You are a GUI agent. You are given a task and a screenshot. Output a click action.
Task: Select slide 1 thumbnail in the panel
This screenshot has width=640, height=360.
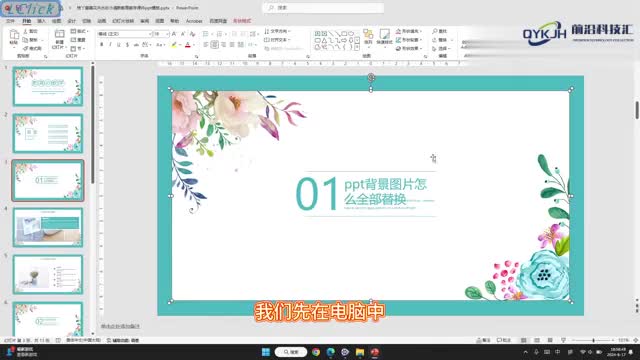[x=48, y=87]
